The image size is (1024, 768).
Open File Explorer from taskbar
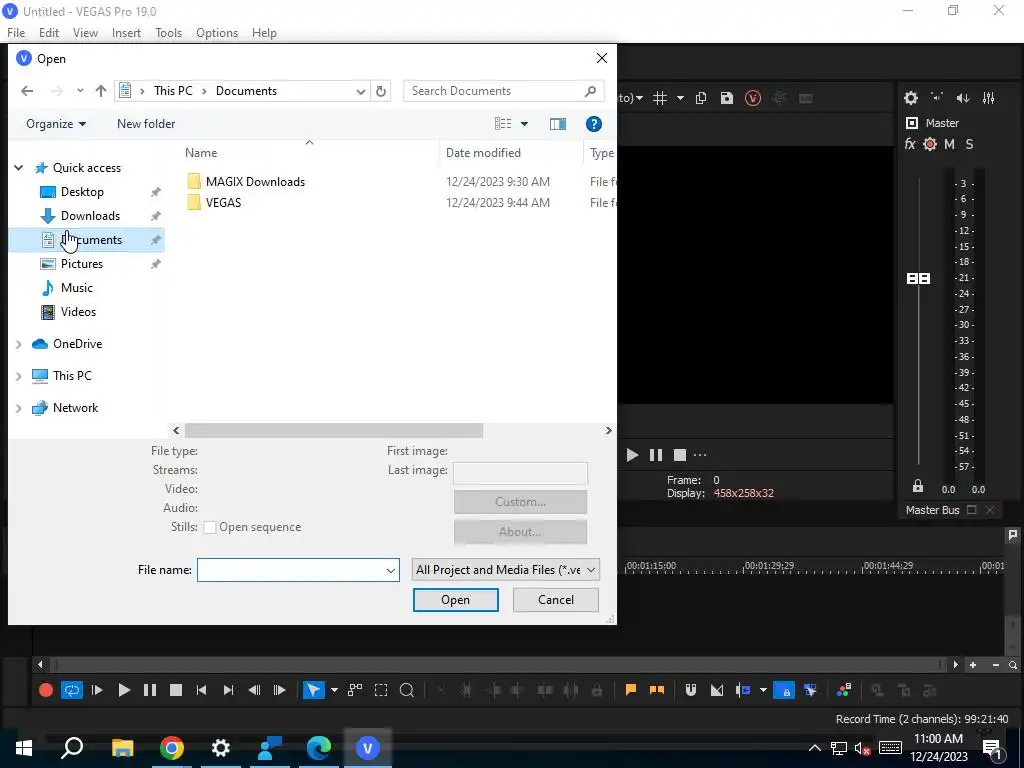[122, 748]
